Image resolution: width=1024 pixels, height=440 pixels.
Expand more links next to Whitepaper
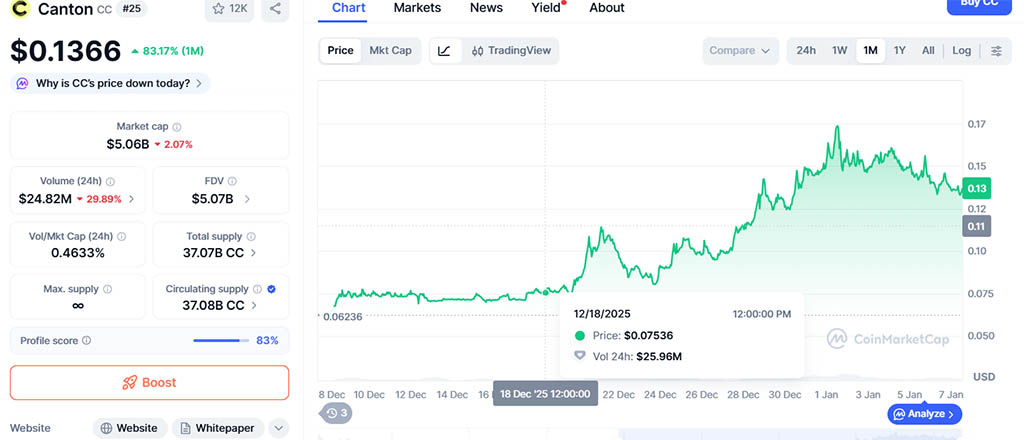pyautogui.click(x=279, y=428)
